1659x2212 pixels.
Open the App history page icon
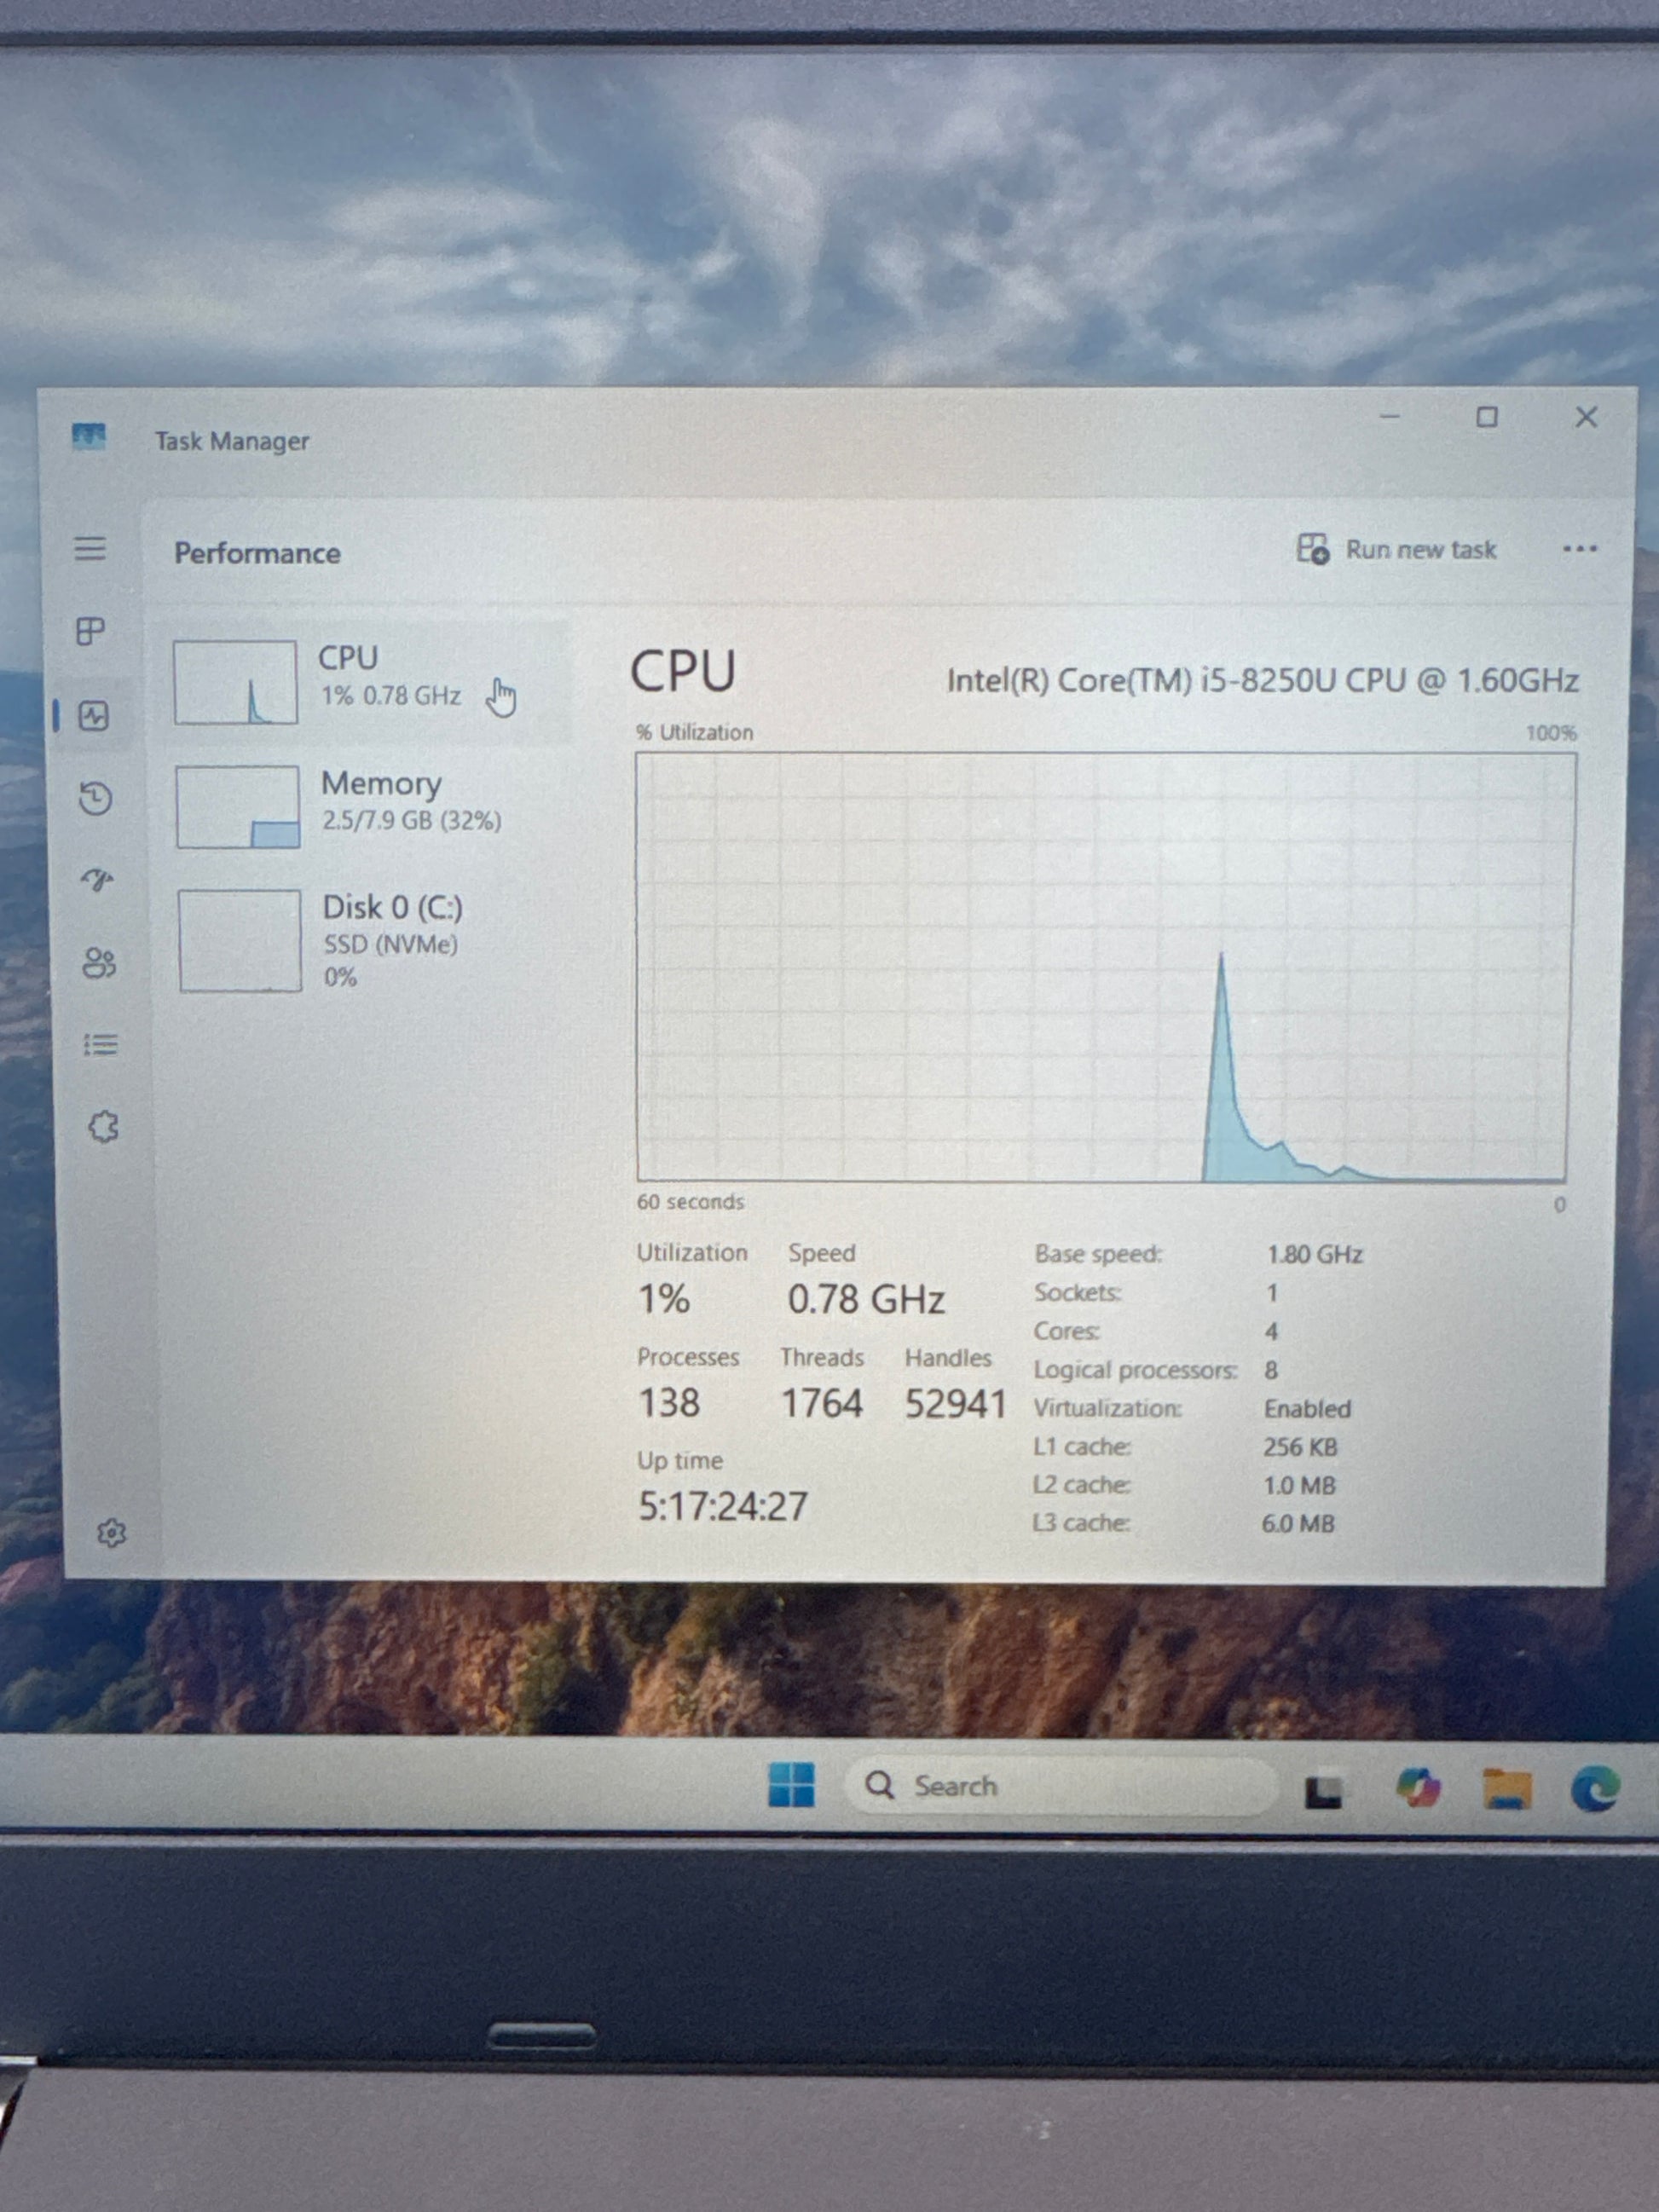pos(96,798)
